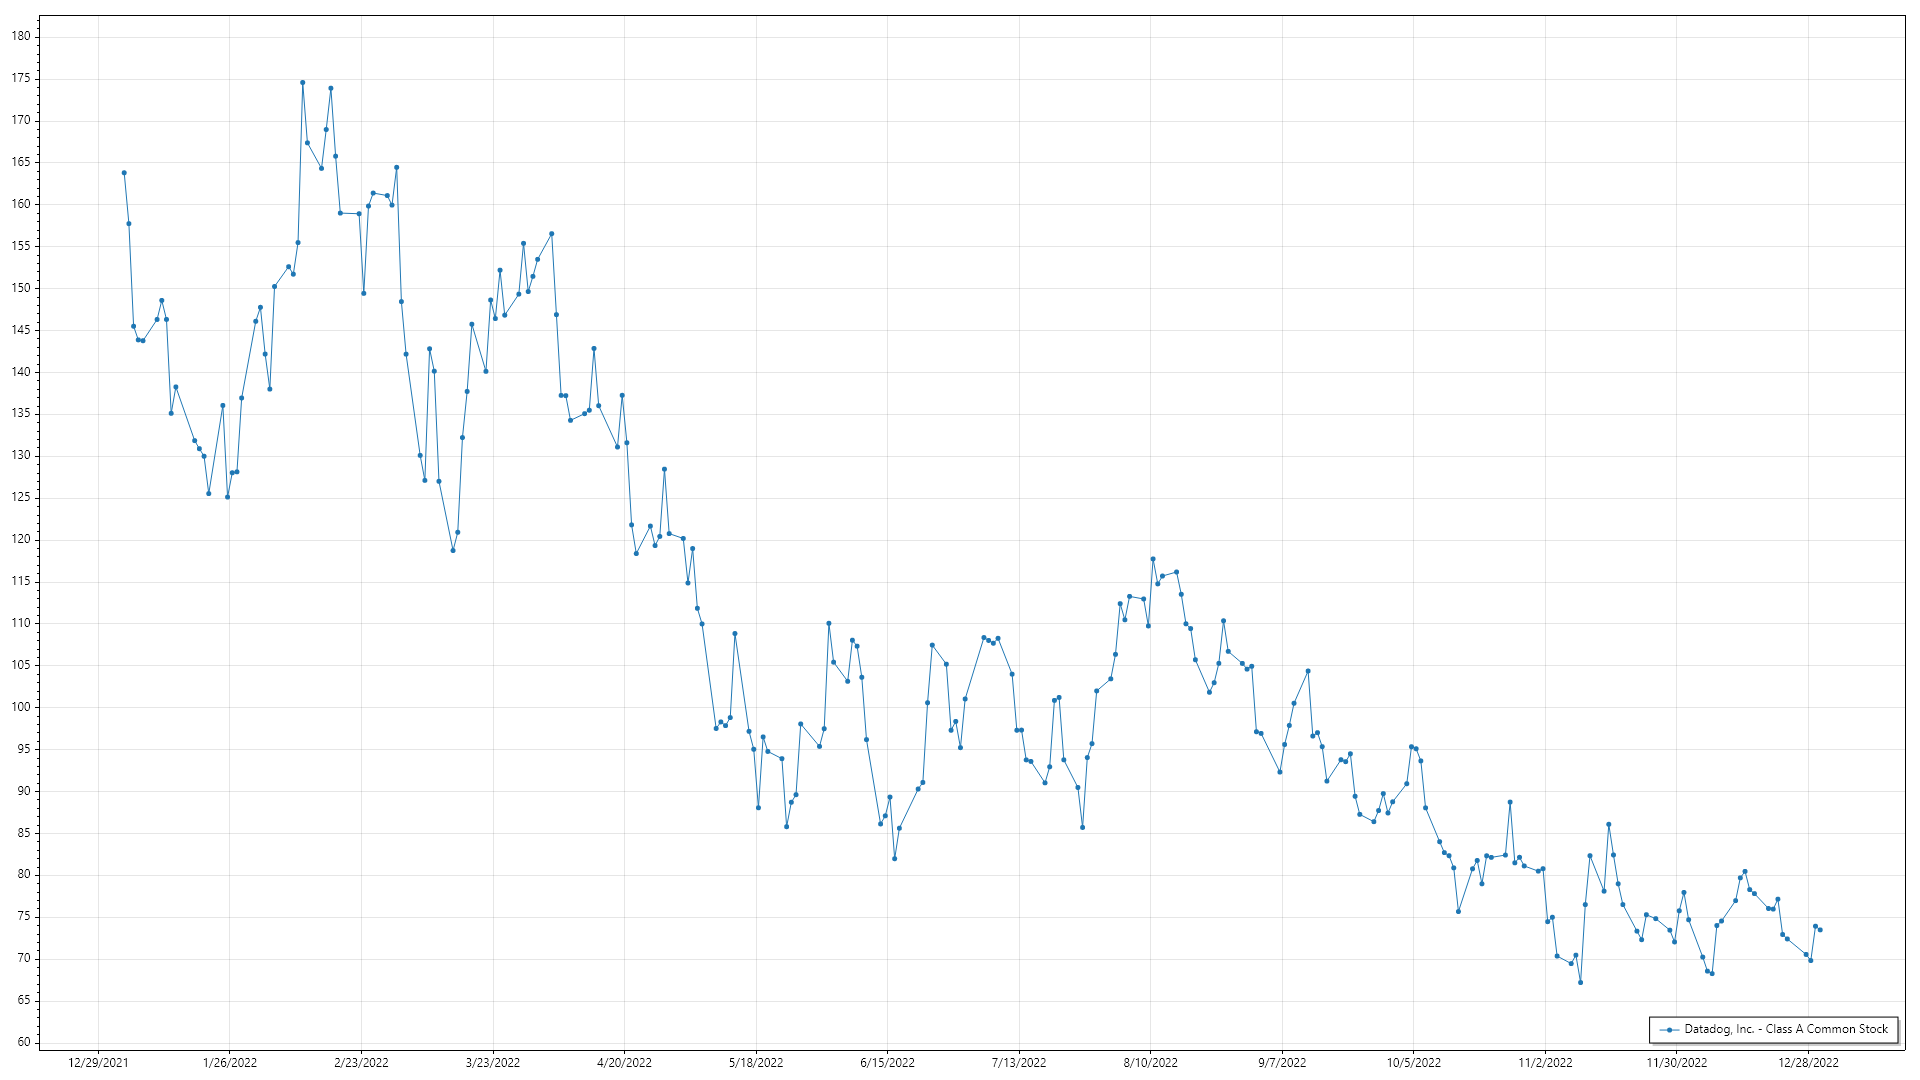Click the 12/28/2022 x-axis date label

point(1808,1063)
